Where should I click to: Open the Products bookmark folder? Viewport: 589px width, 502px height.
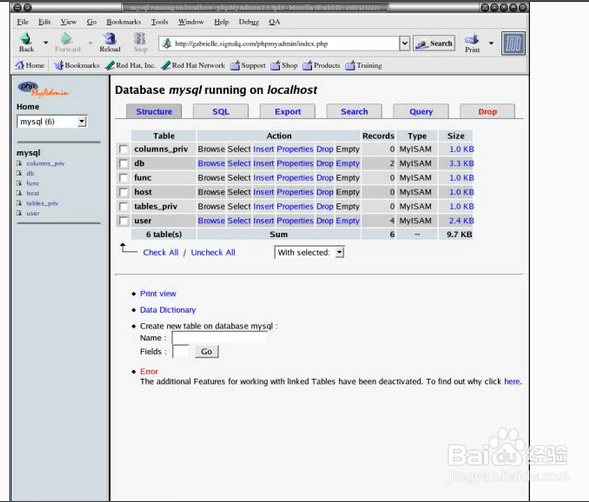[x=321, y=65]
